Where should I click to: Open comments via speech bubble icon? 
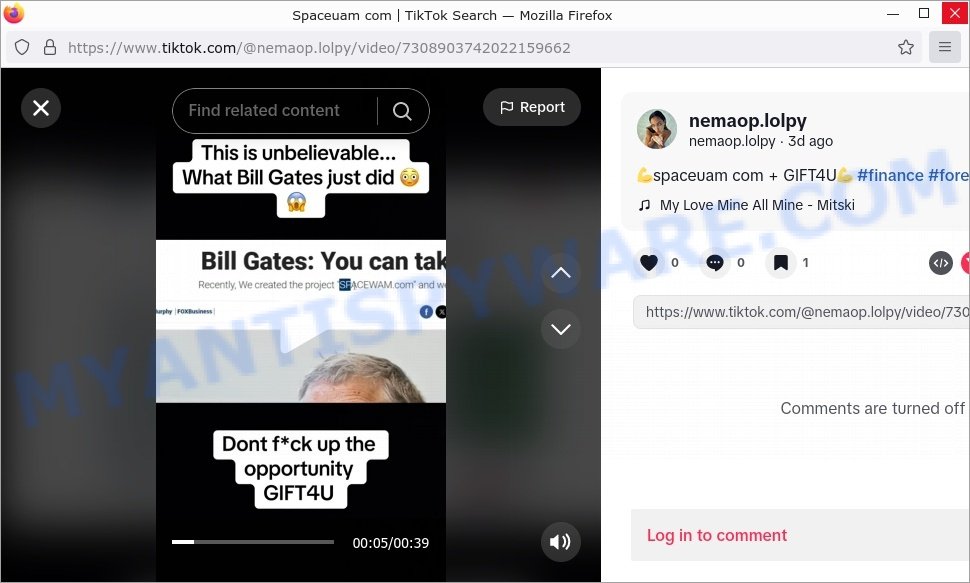(715, 263)
